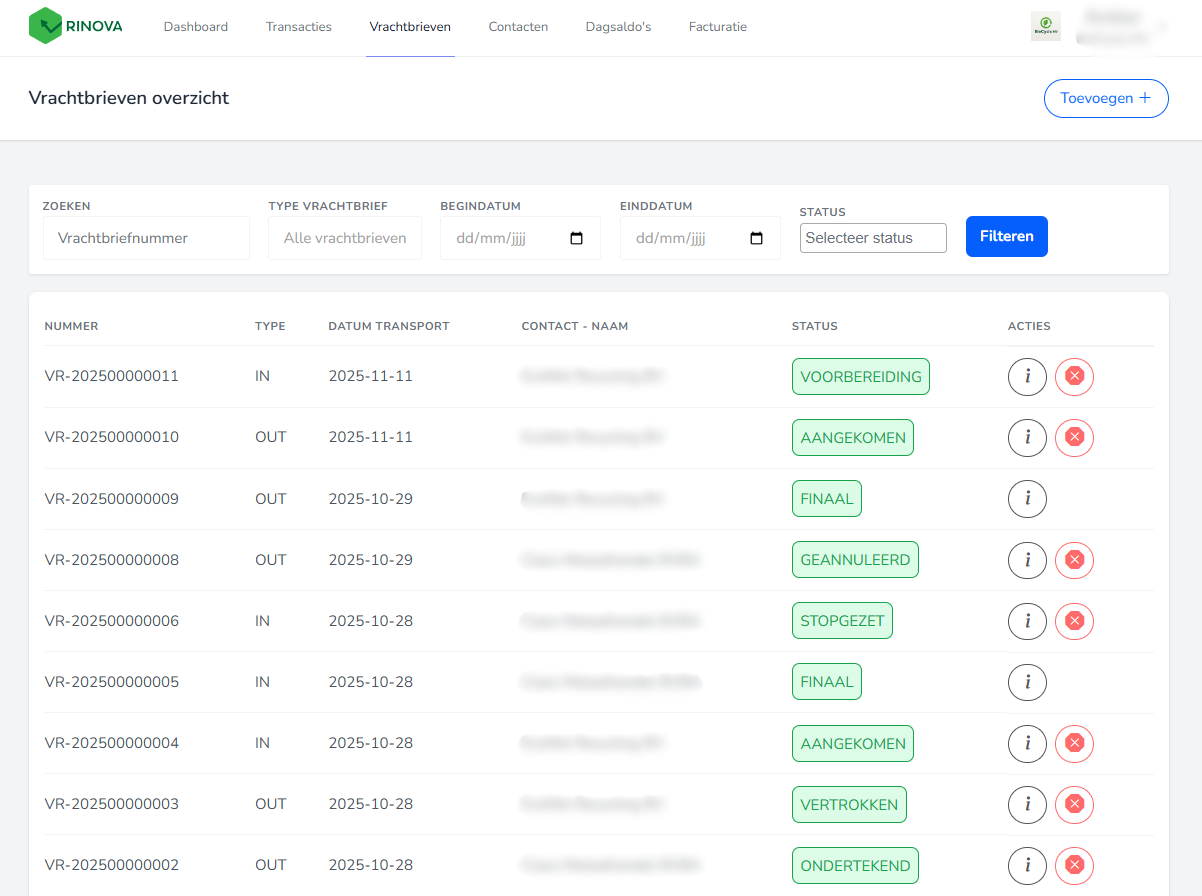1202x896 pixels.
Task: Click info icon for VR-202500000003
Action: 1027,804
